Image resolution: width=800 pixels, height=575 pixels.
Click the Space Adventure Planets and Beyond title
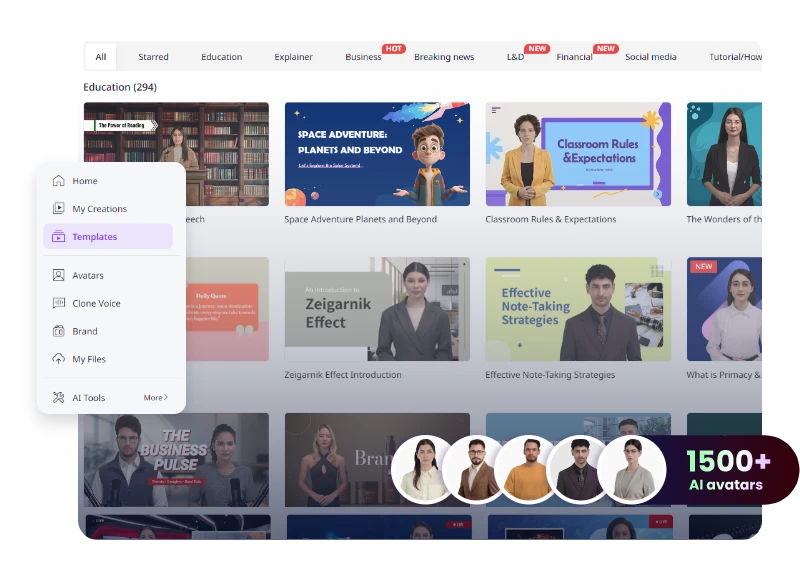(x=360, y=219)
